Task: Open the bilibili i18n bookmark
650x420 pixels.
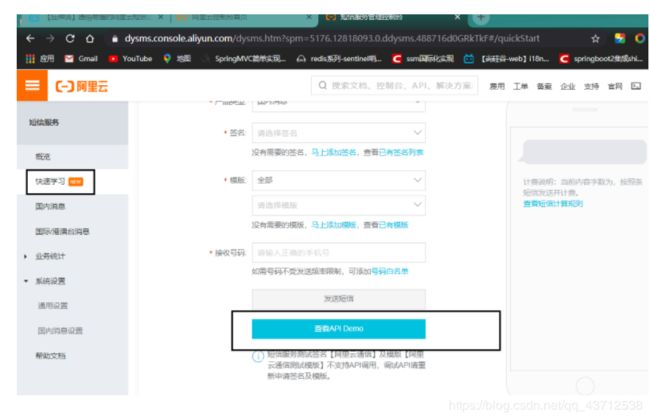Action: pyautogui.click(x=506, y=59)
